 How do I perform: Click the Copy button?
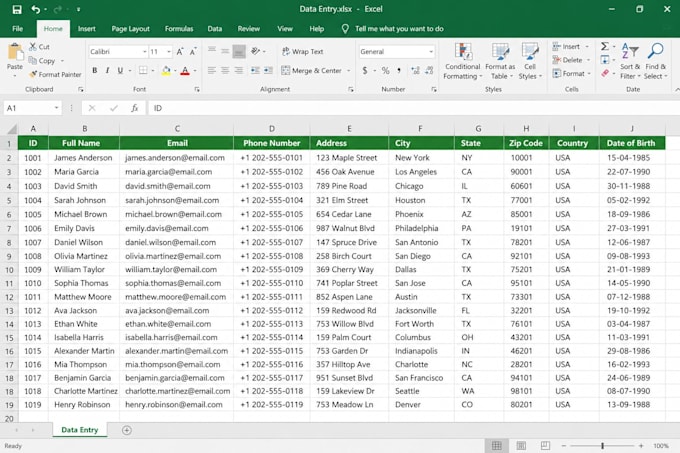42,61
